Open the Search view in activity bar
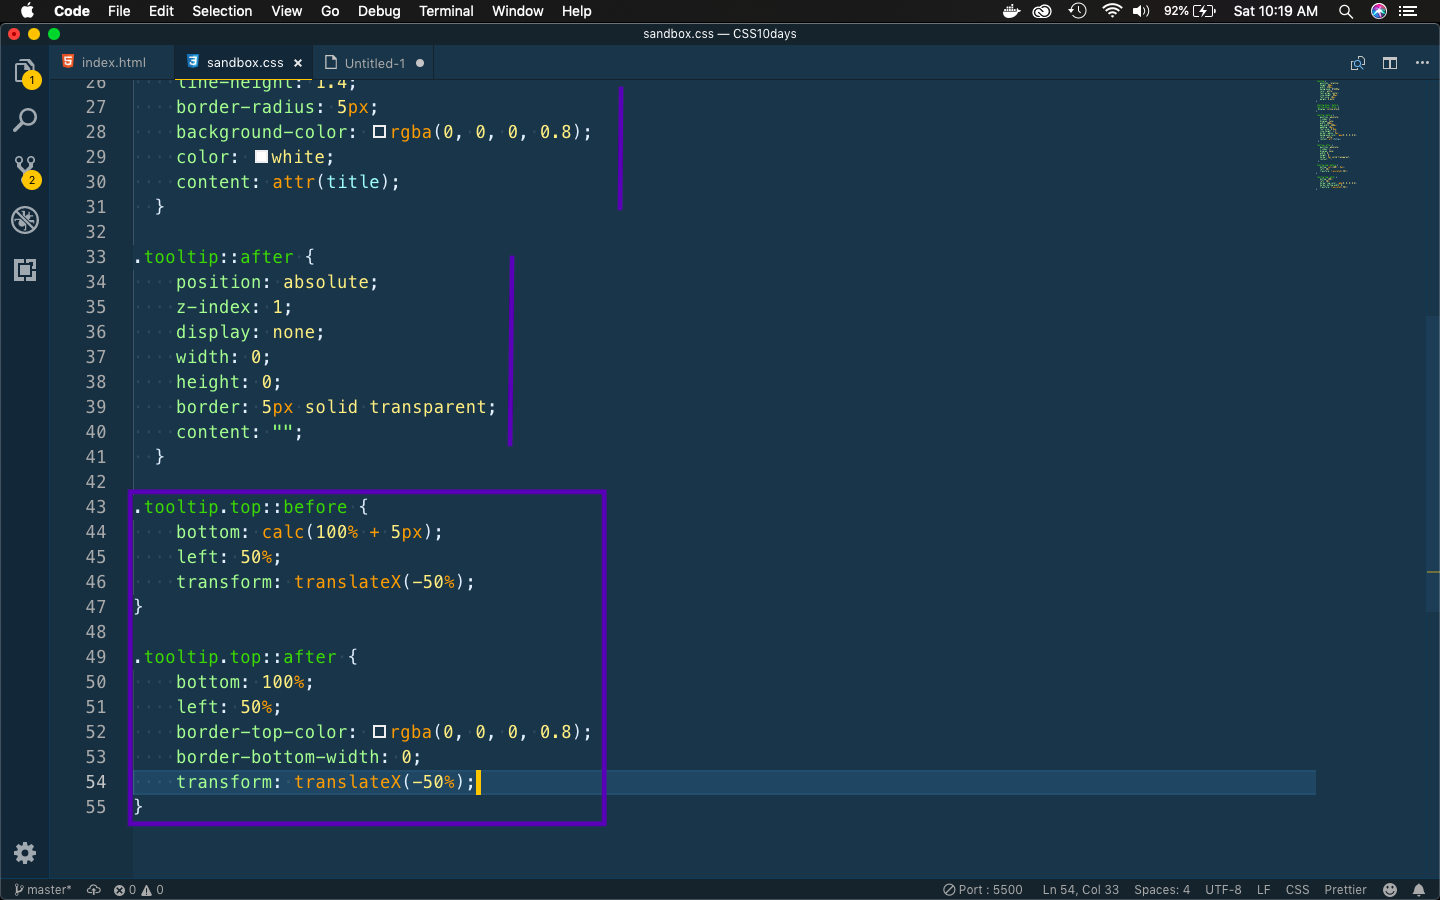 [25, 121]
